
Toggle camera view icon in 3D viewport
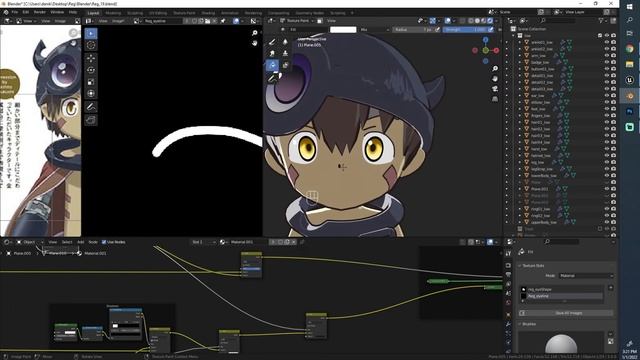(x=495, y=89)
